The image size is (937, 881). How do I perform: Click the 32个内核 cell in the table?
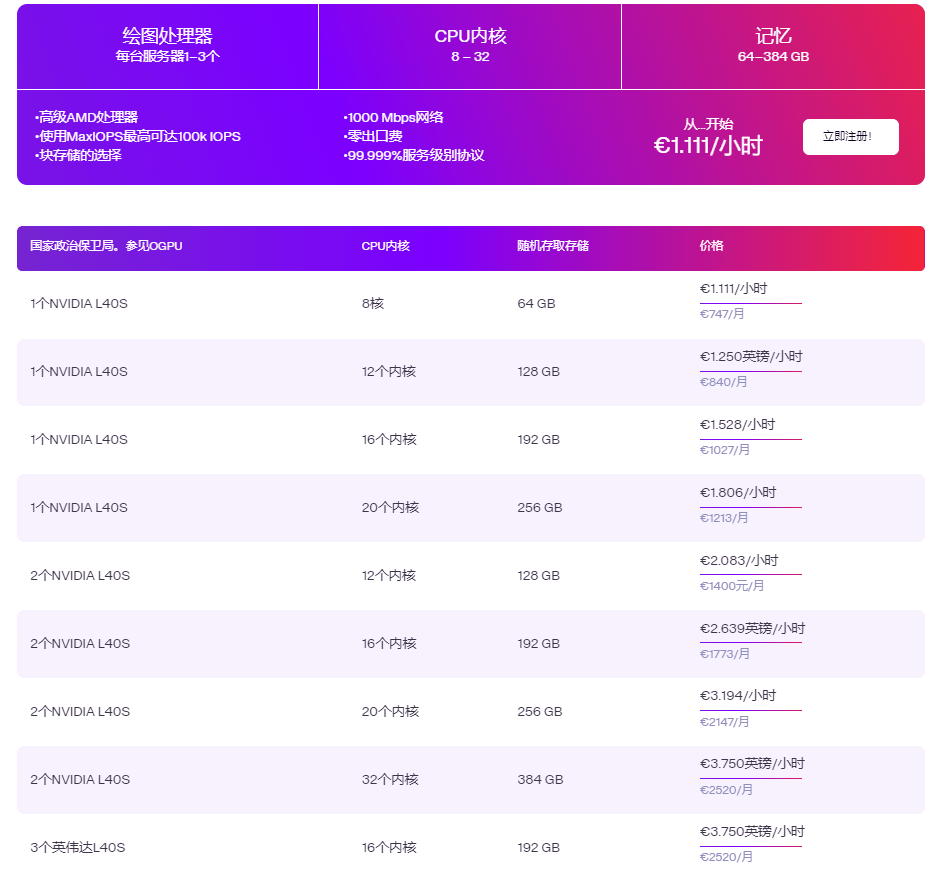click(x=390, y=780)
